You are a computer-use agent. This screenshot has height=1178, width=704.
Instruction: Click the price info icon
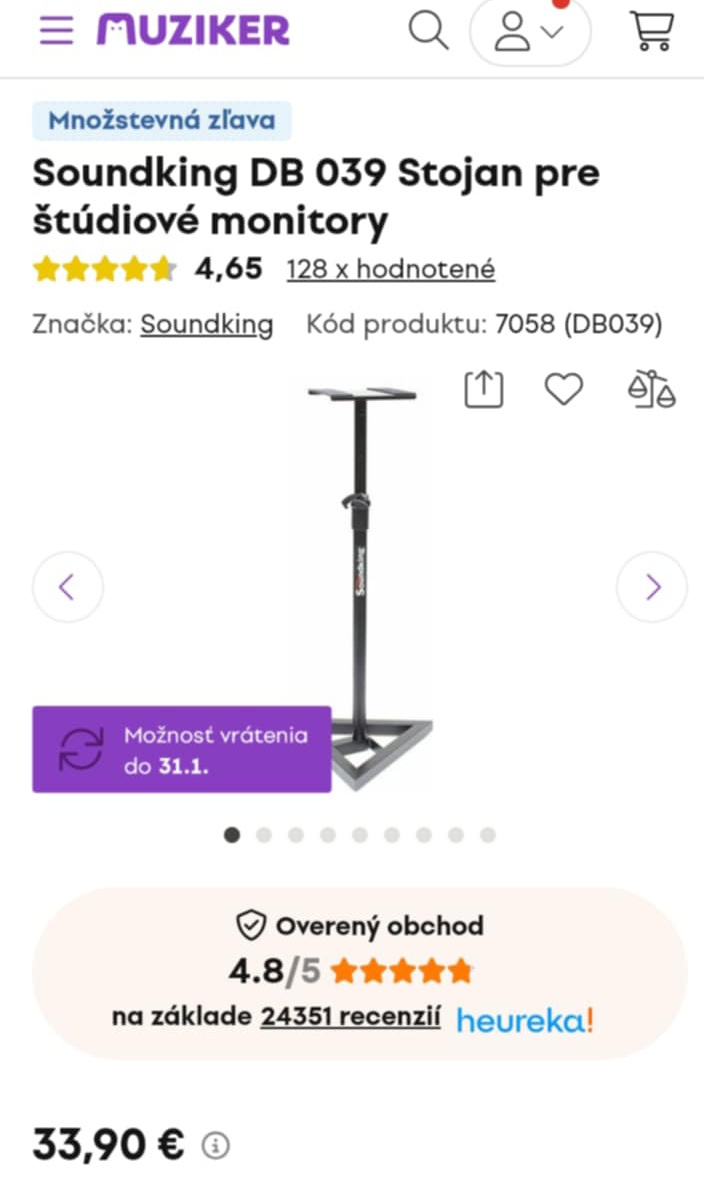point(214,1144)
